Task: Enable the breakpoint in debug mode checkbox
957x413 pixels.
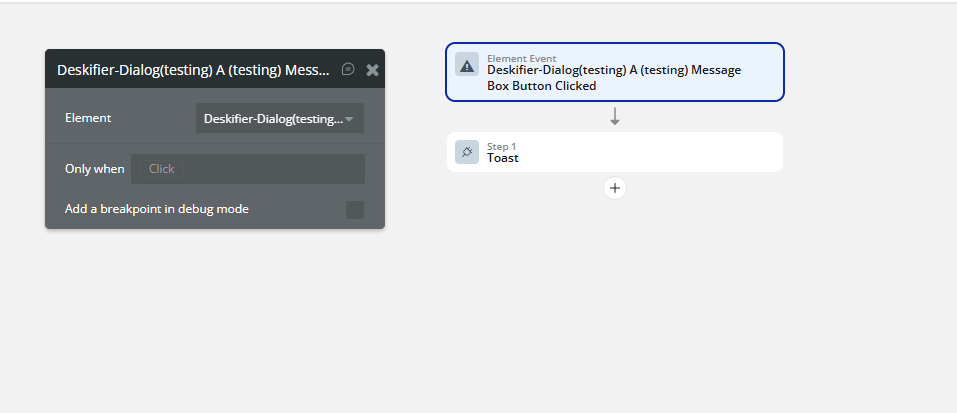Action: pyautogui.click(x=355, y=209)
